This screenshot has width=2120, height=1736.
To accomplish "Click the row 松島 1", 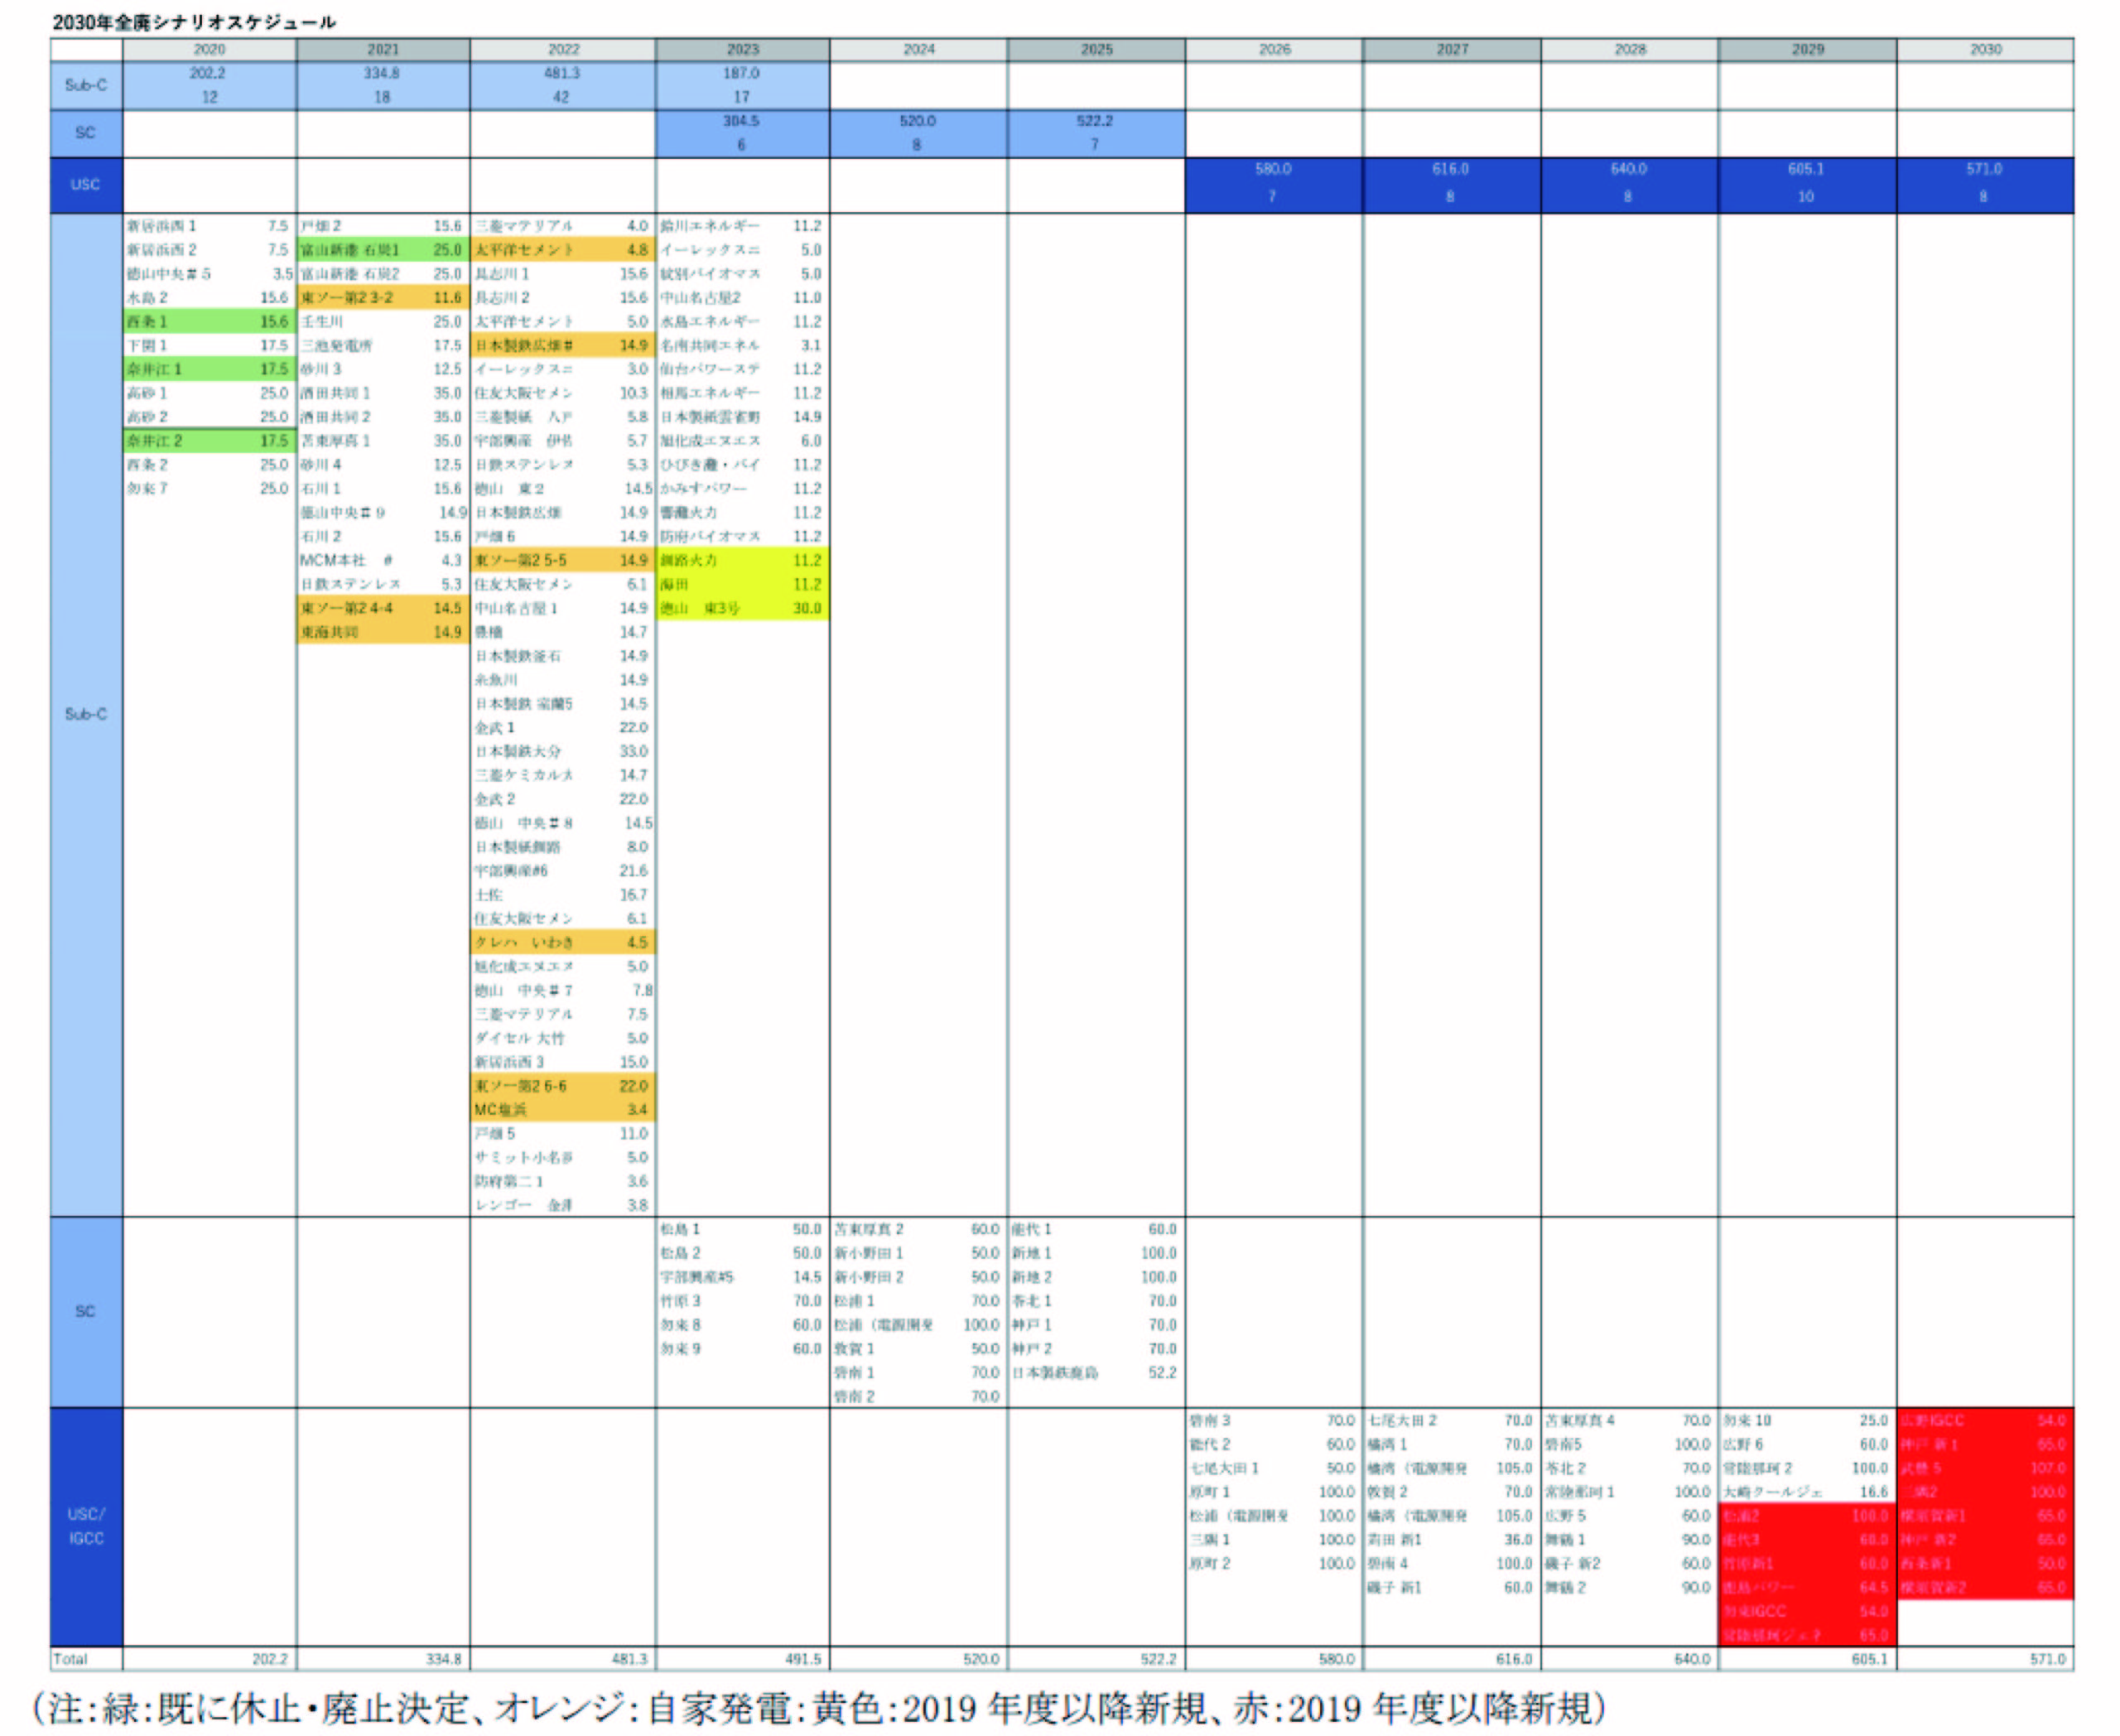I will (742, 1229).
